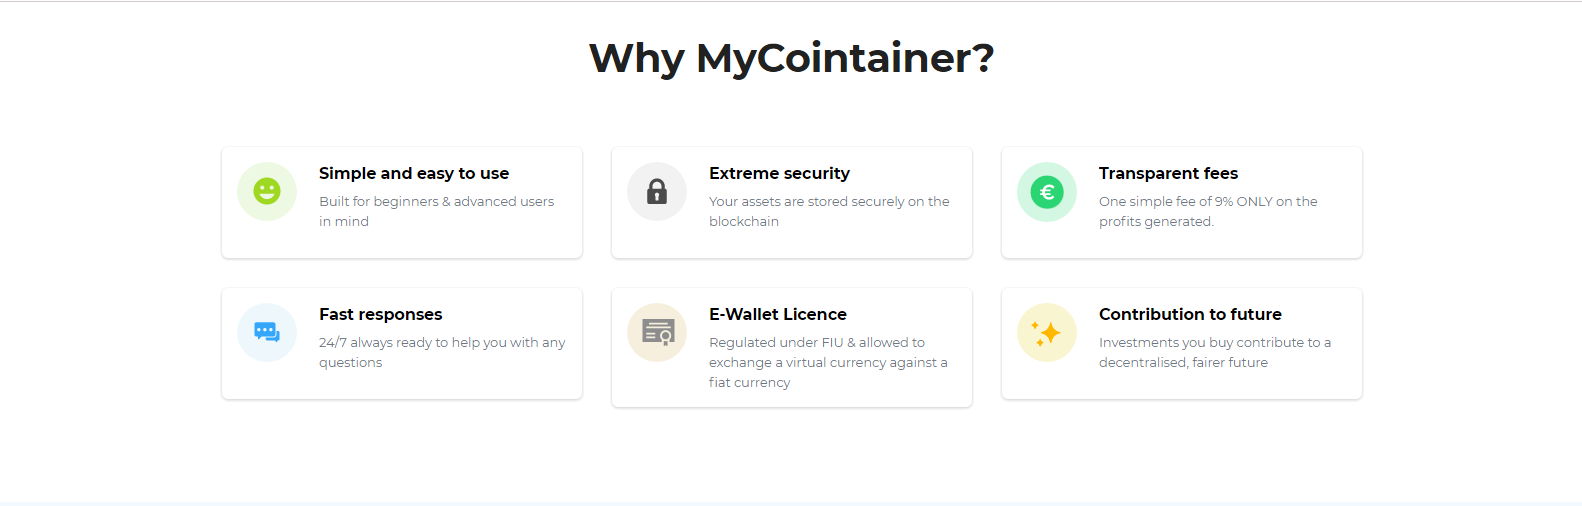Click the decentralised, fairer future description

[x=1183, y=362]
